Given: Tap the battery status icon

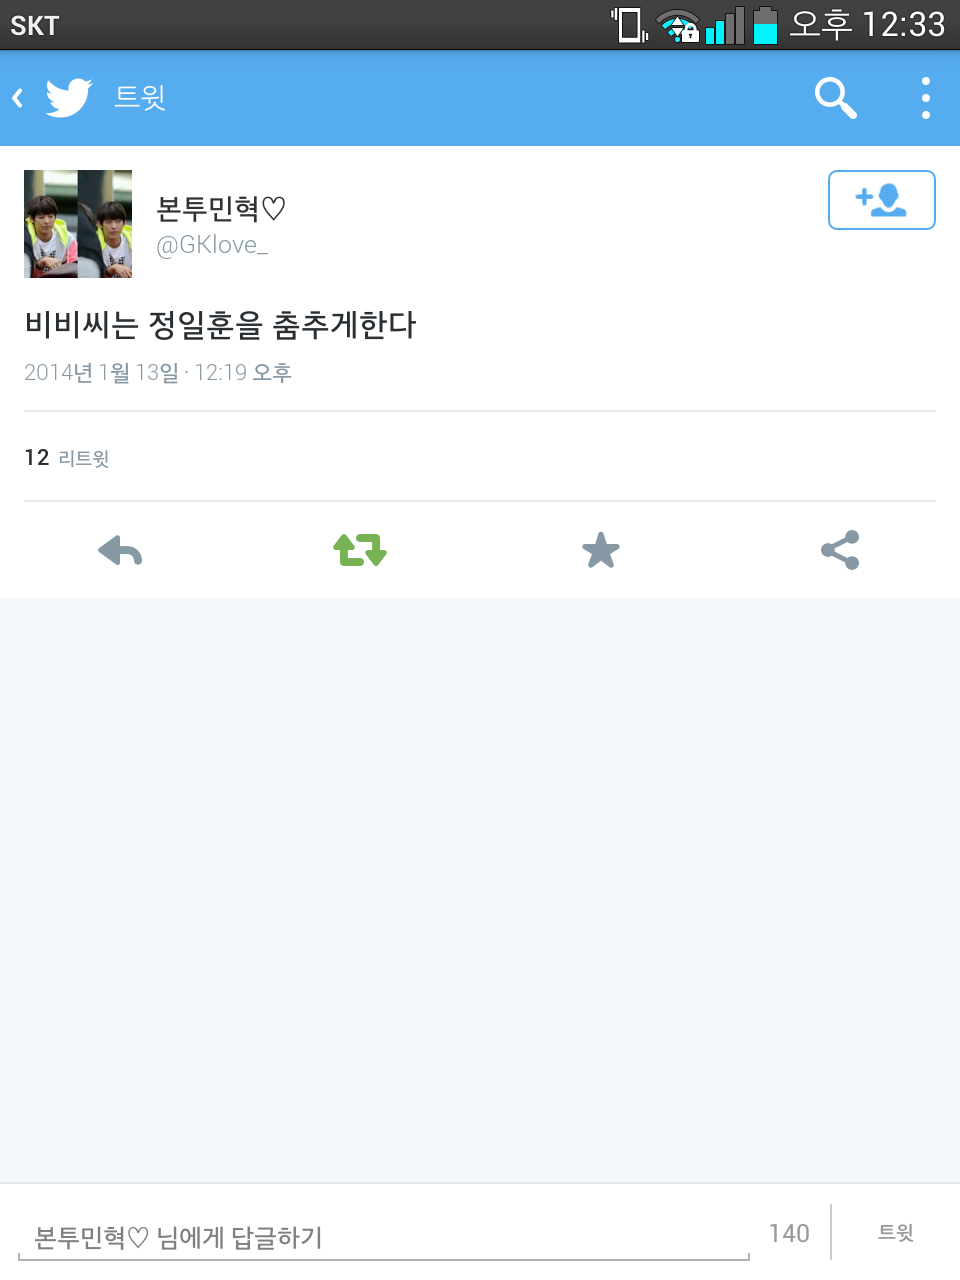Looking at the screenshot, I should (x=766, y=25).
